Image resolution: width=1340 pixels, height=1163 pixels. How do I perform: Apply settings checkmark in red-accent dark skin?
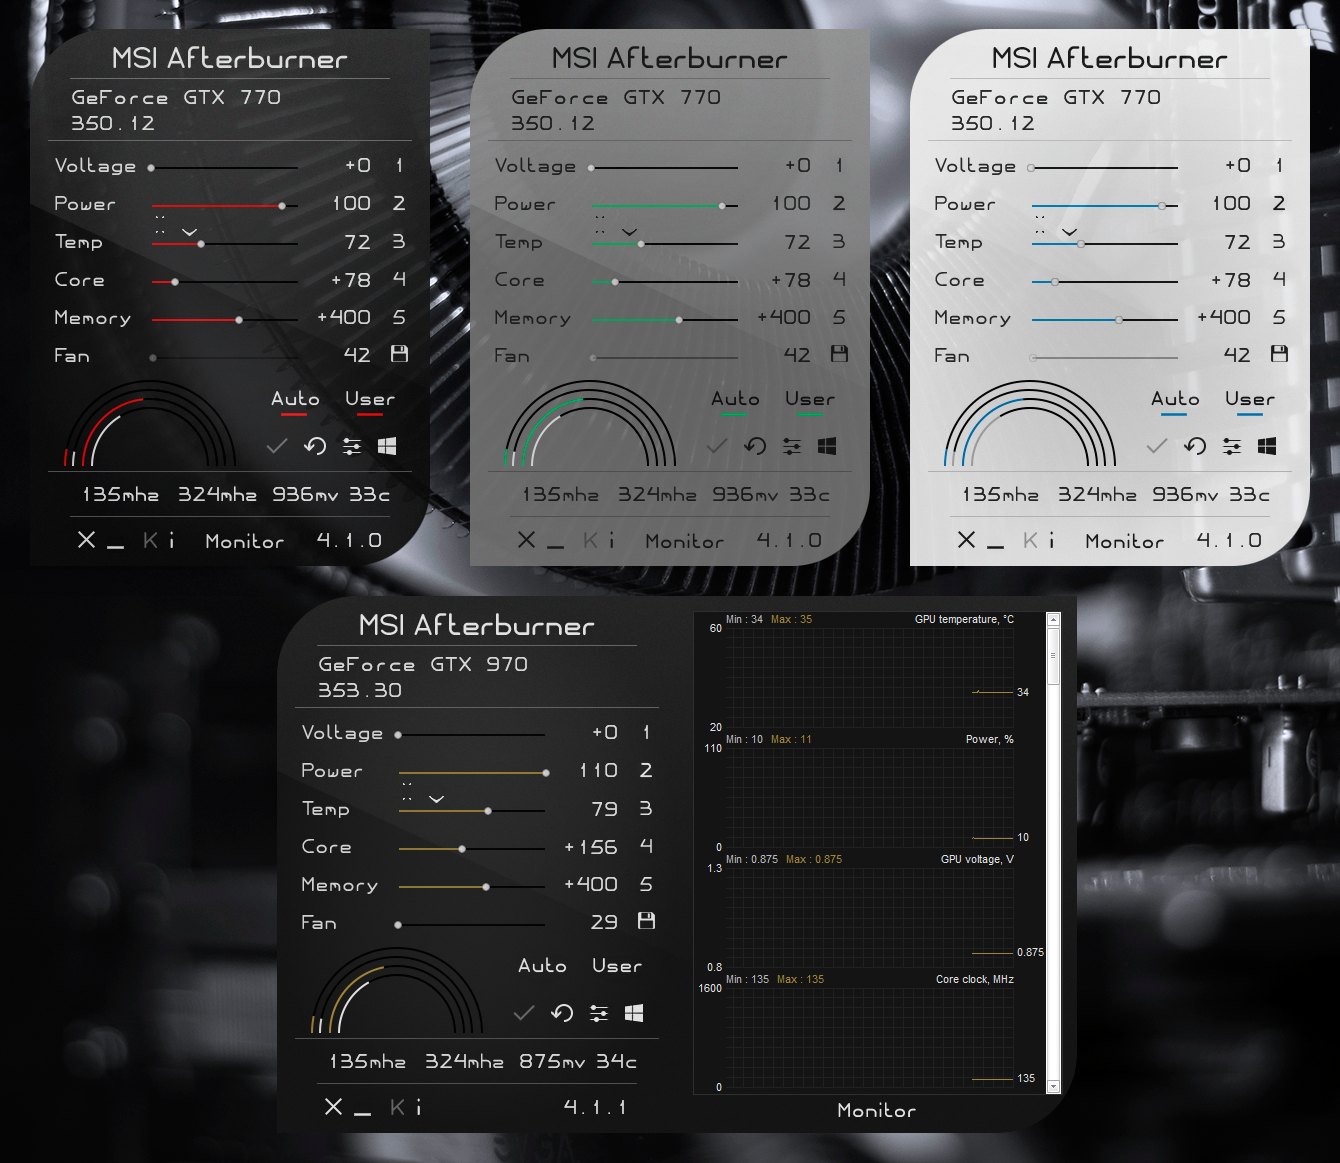click(x=277, y=446)
